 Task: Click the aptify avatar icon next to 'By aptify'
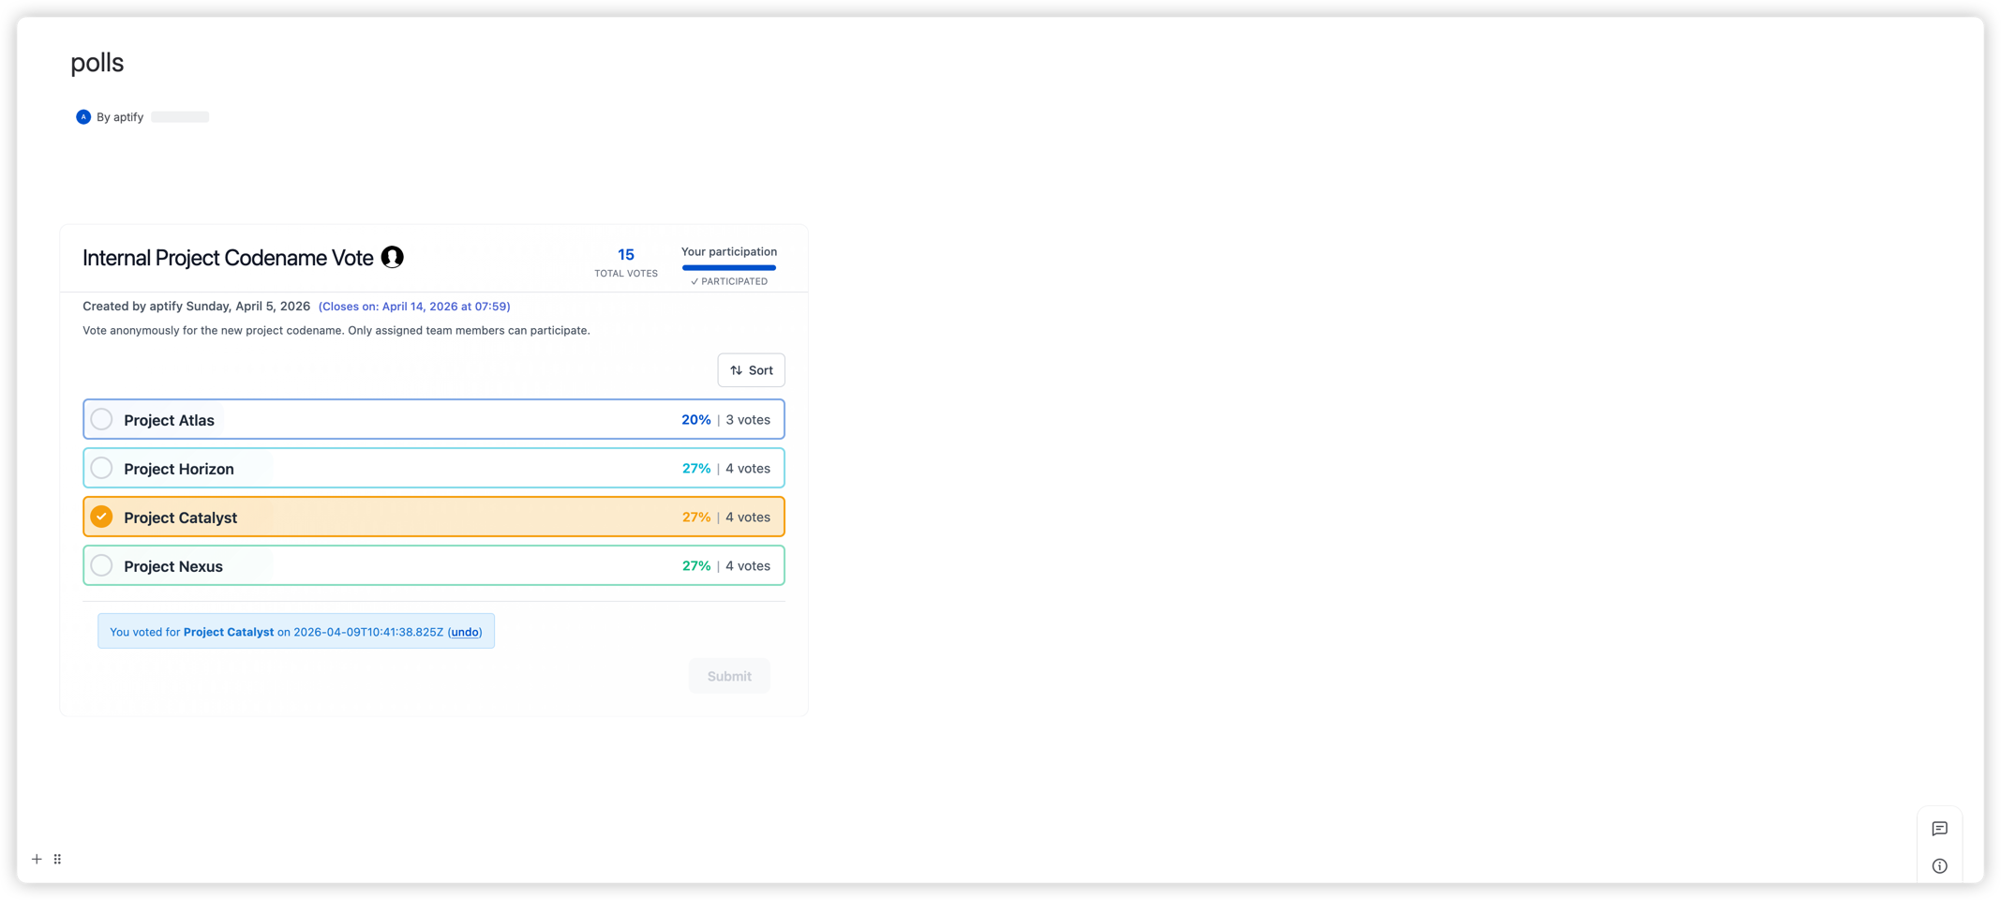point(83,116)
